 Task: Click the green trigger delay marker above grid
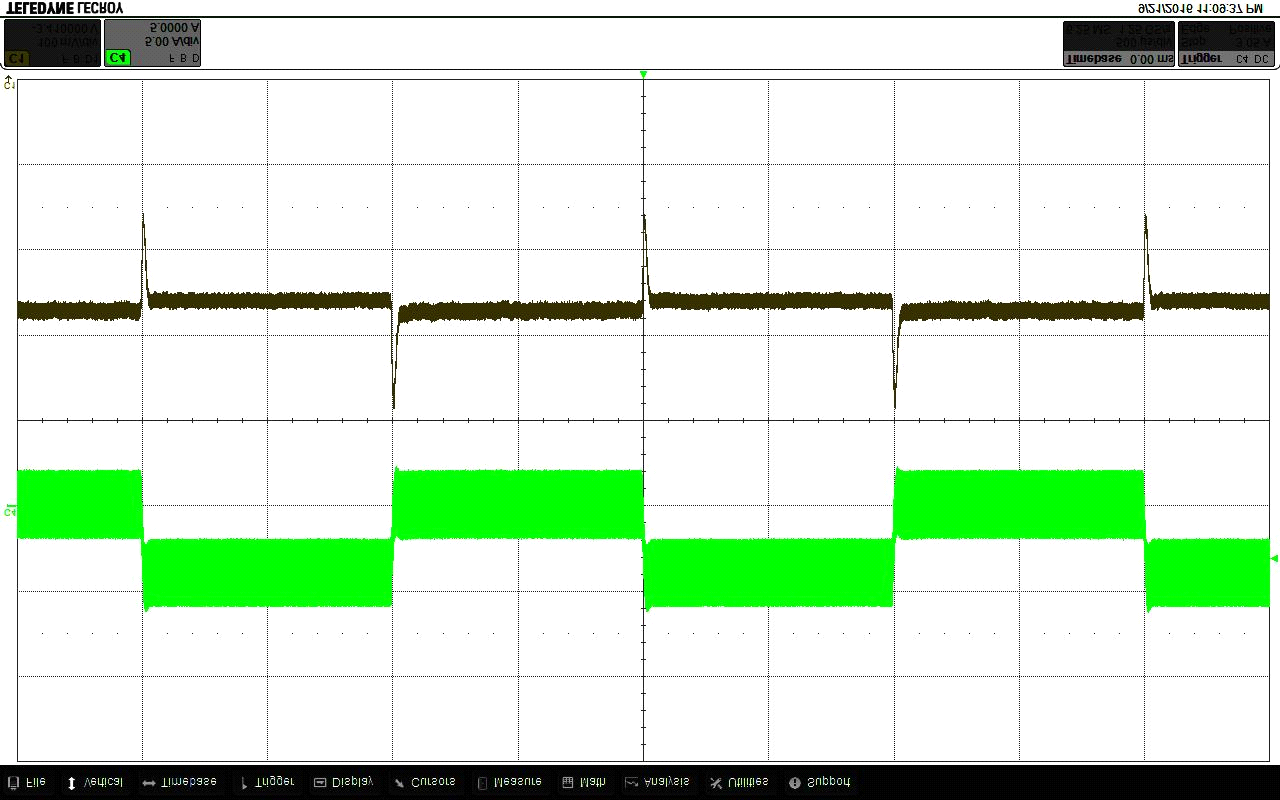643,75
